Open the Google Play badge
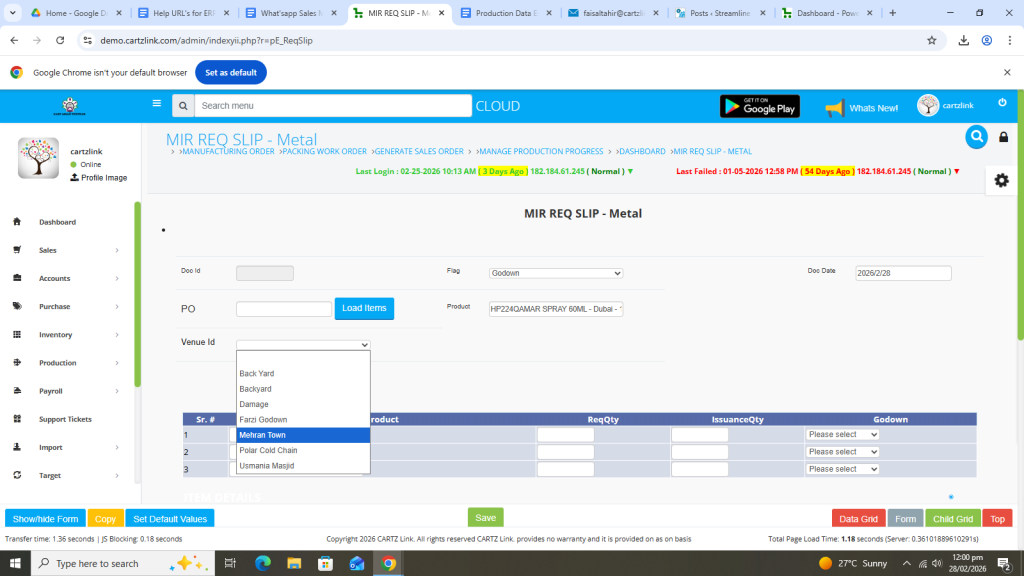 pos(759,106)
